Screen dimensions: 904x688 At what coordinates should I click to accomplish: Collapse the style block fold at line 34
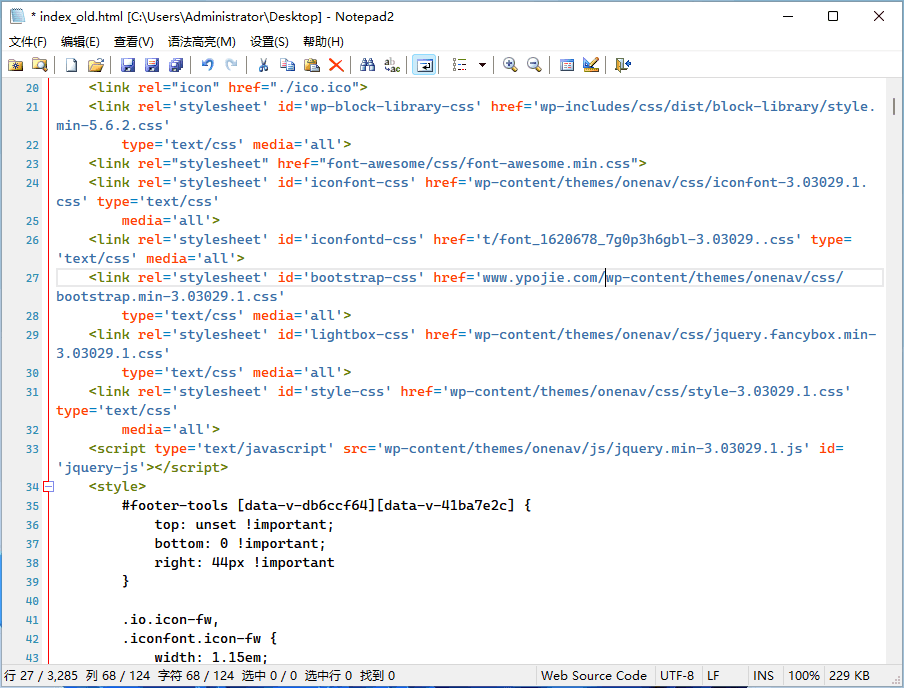[x=47, y=487]
